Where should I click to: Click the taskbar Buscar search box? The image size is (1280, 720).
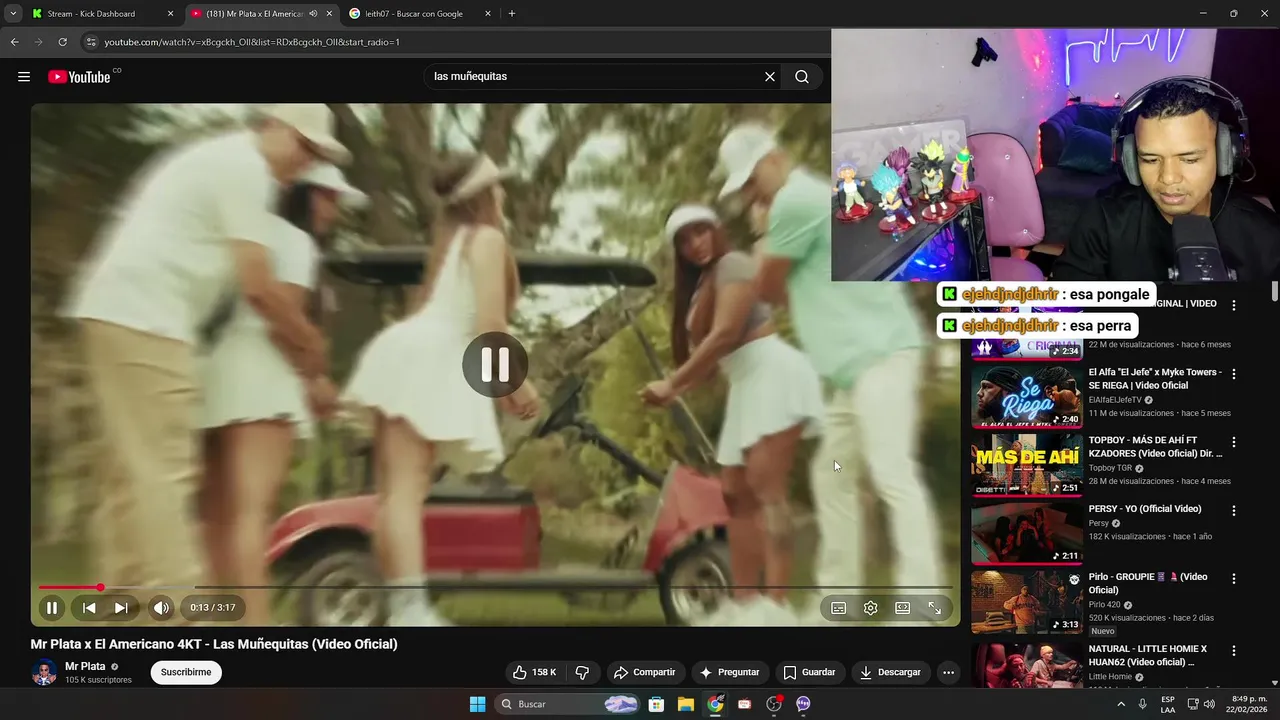coord(568,704)
